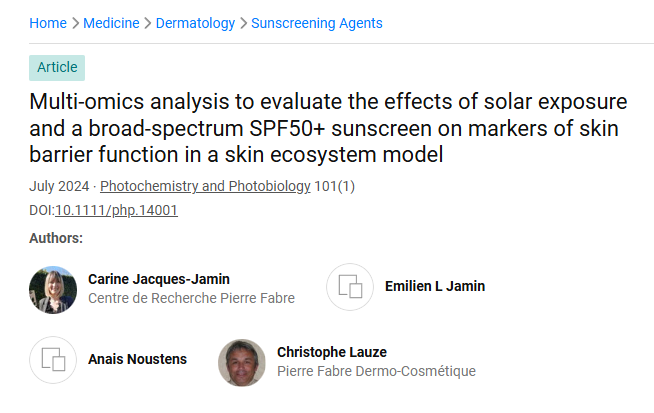Click the Authors section label
Viewport: 654px width, 413px height.
(x=56, y=238)
